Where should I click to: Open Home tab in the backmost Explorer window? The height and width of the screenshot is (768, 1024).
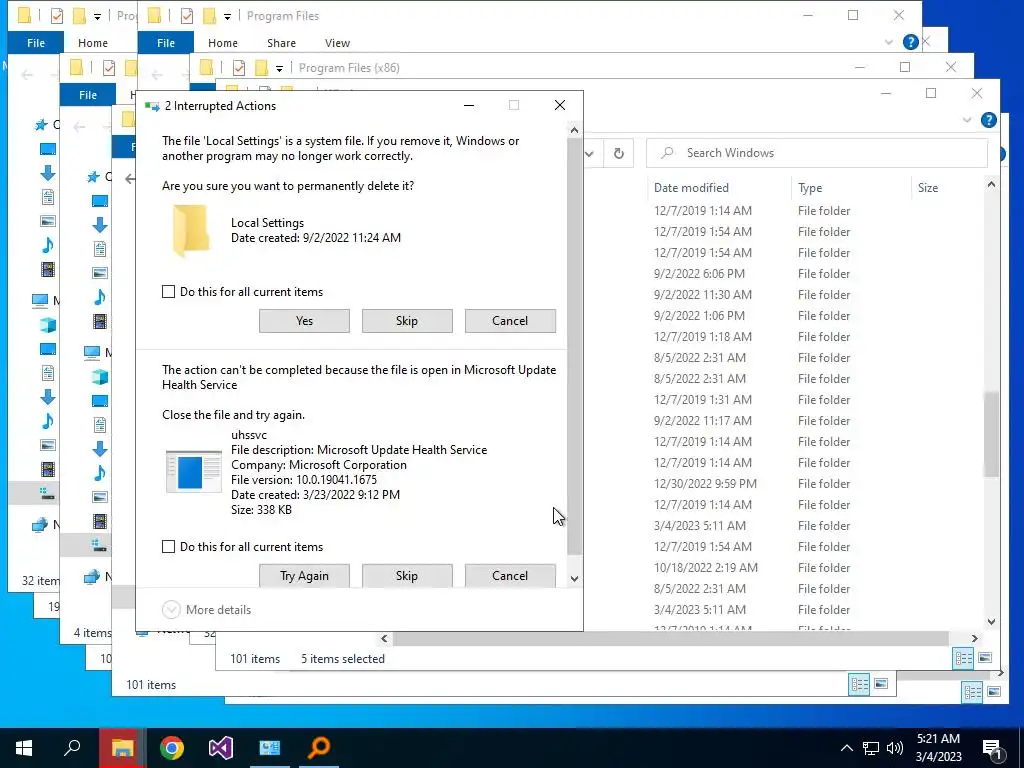click(x=93, y=43)
